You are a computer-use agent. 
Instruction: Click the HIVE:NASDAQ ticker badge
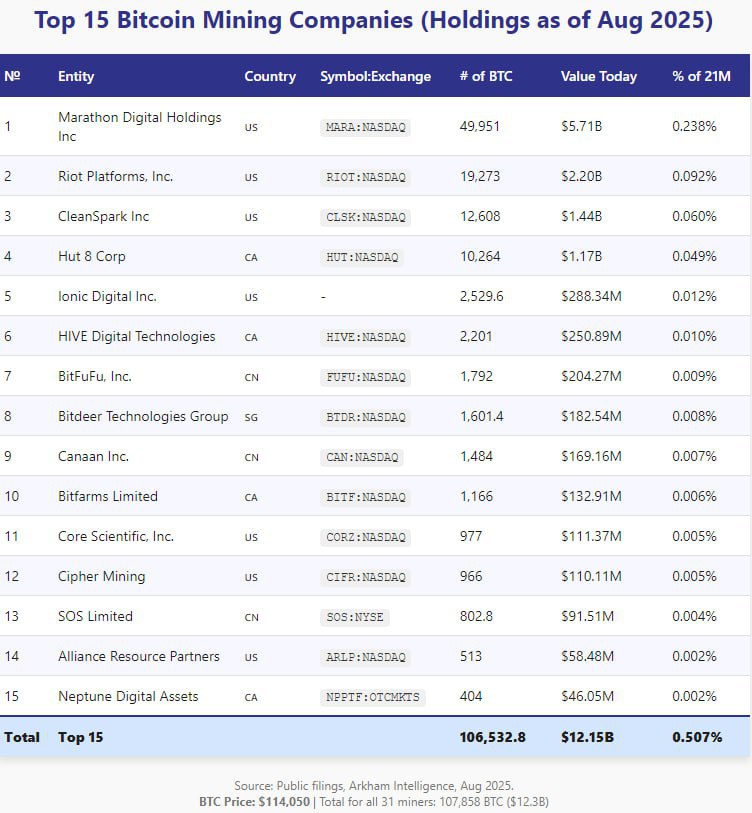click(366, 337)
